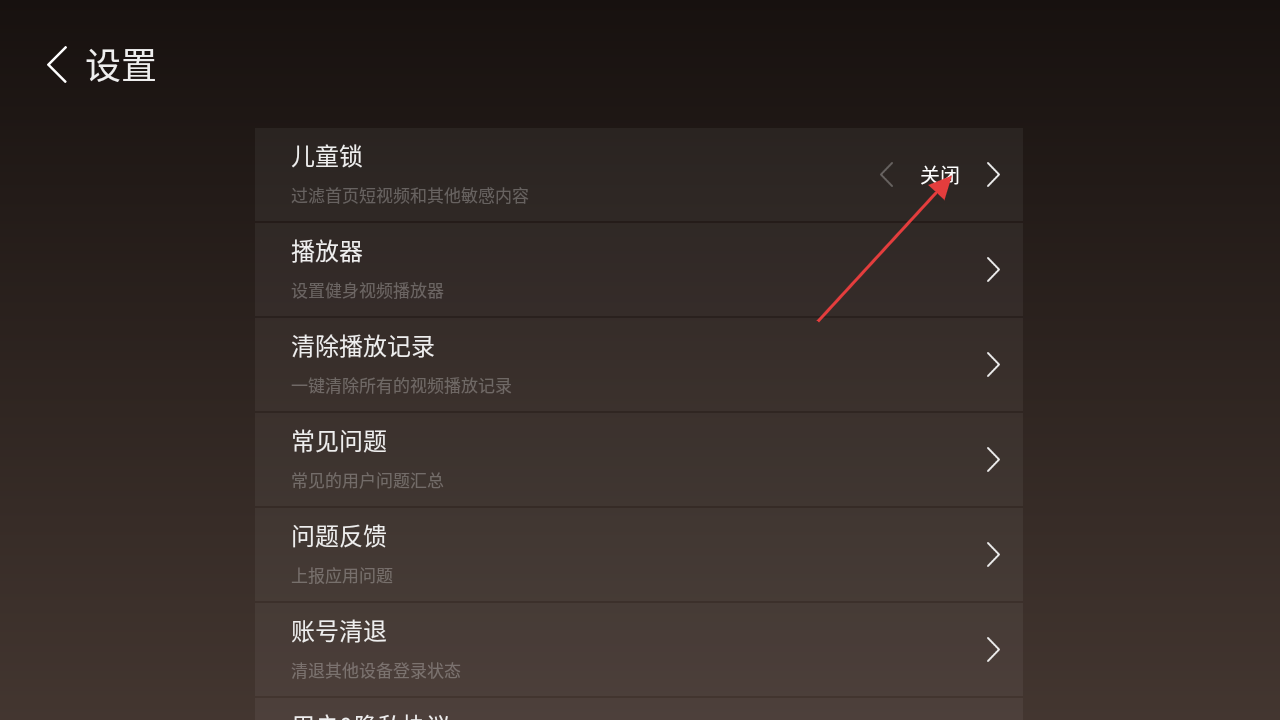Select the 播放器 menu entry
The image size is (1280, 720).
(x=639, y=270)
